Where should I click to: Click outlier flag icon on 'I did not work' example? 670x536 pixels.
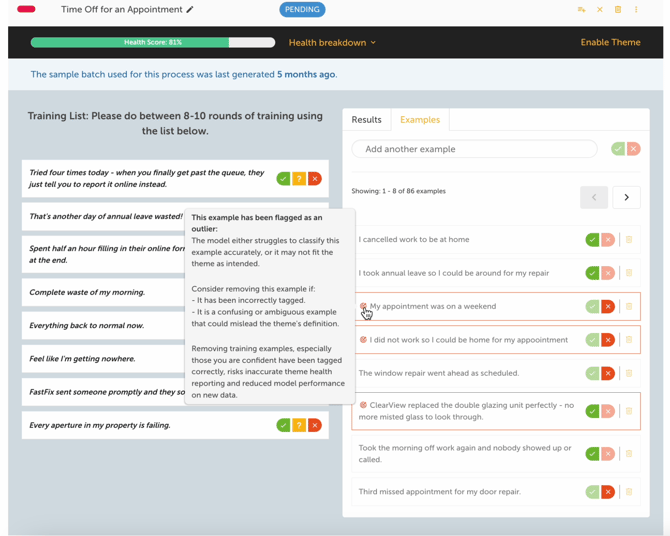(363, 340)
